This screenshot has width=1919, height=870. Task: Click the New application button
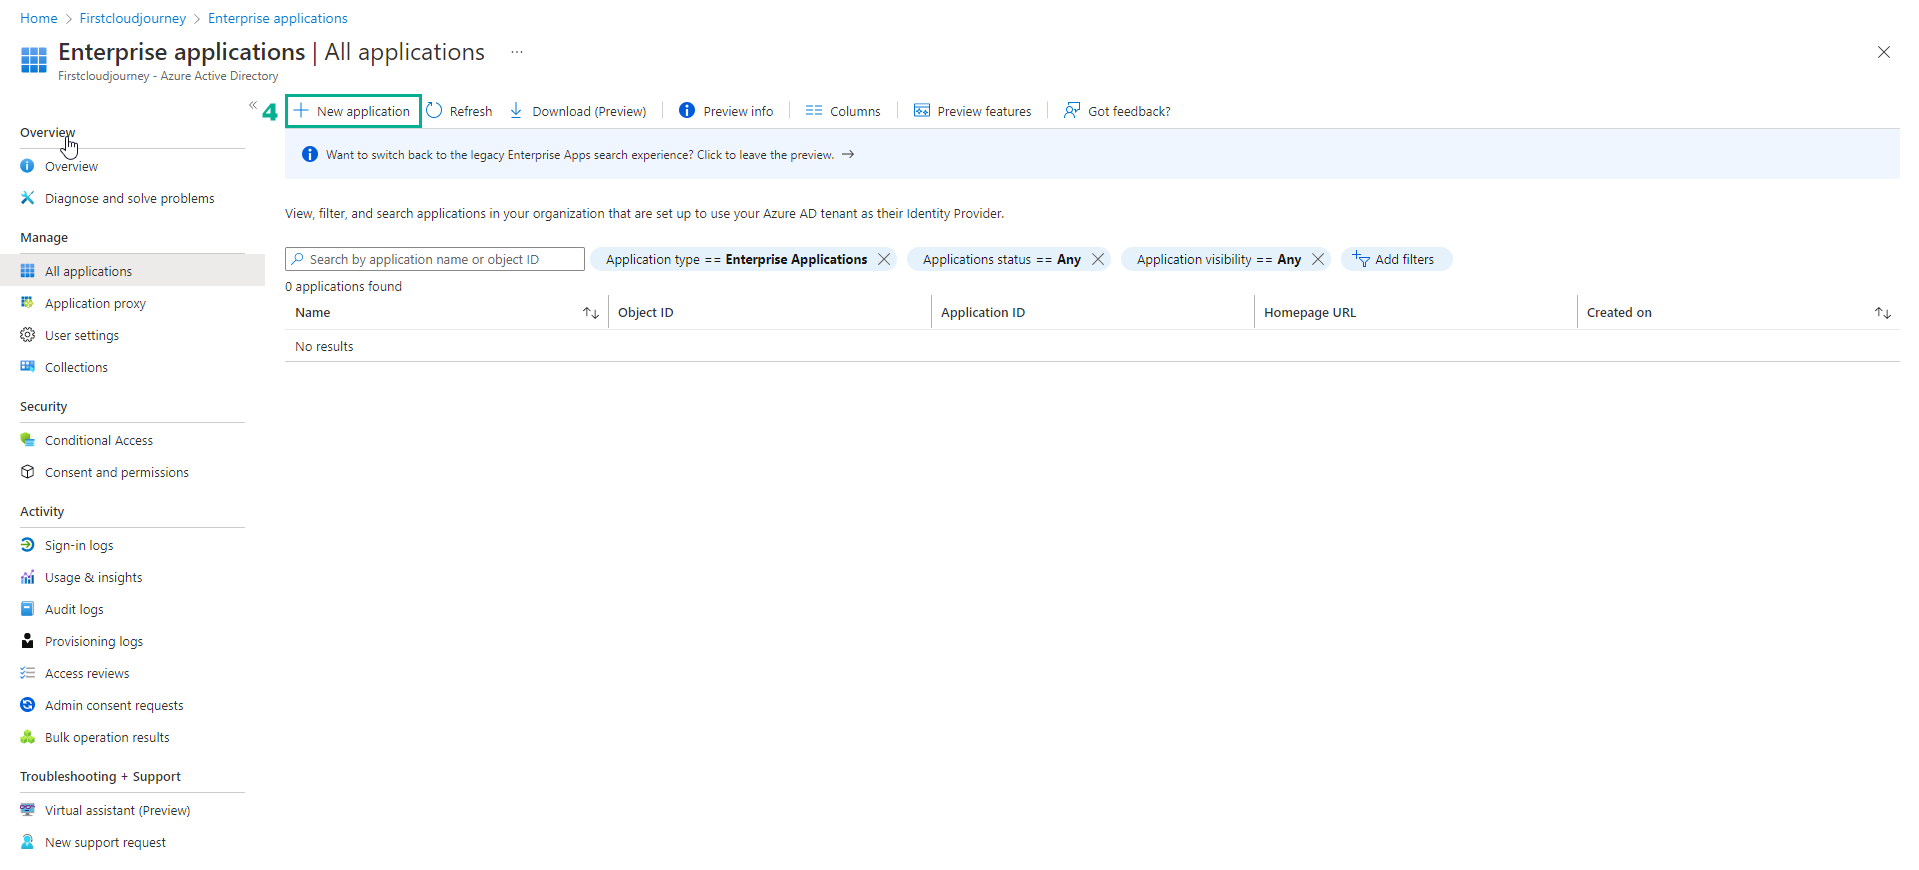pyautogui.click(x=353, y=111)
